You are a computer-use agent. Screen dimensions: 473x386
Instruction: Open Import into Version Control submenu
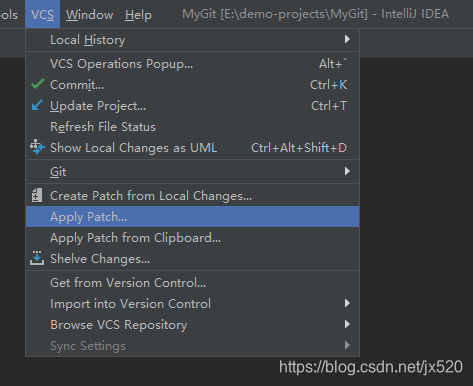click(x=192, y=304)
